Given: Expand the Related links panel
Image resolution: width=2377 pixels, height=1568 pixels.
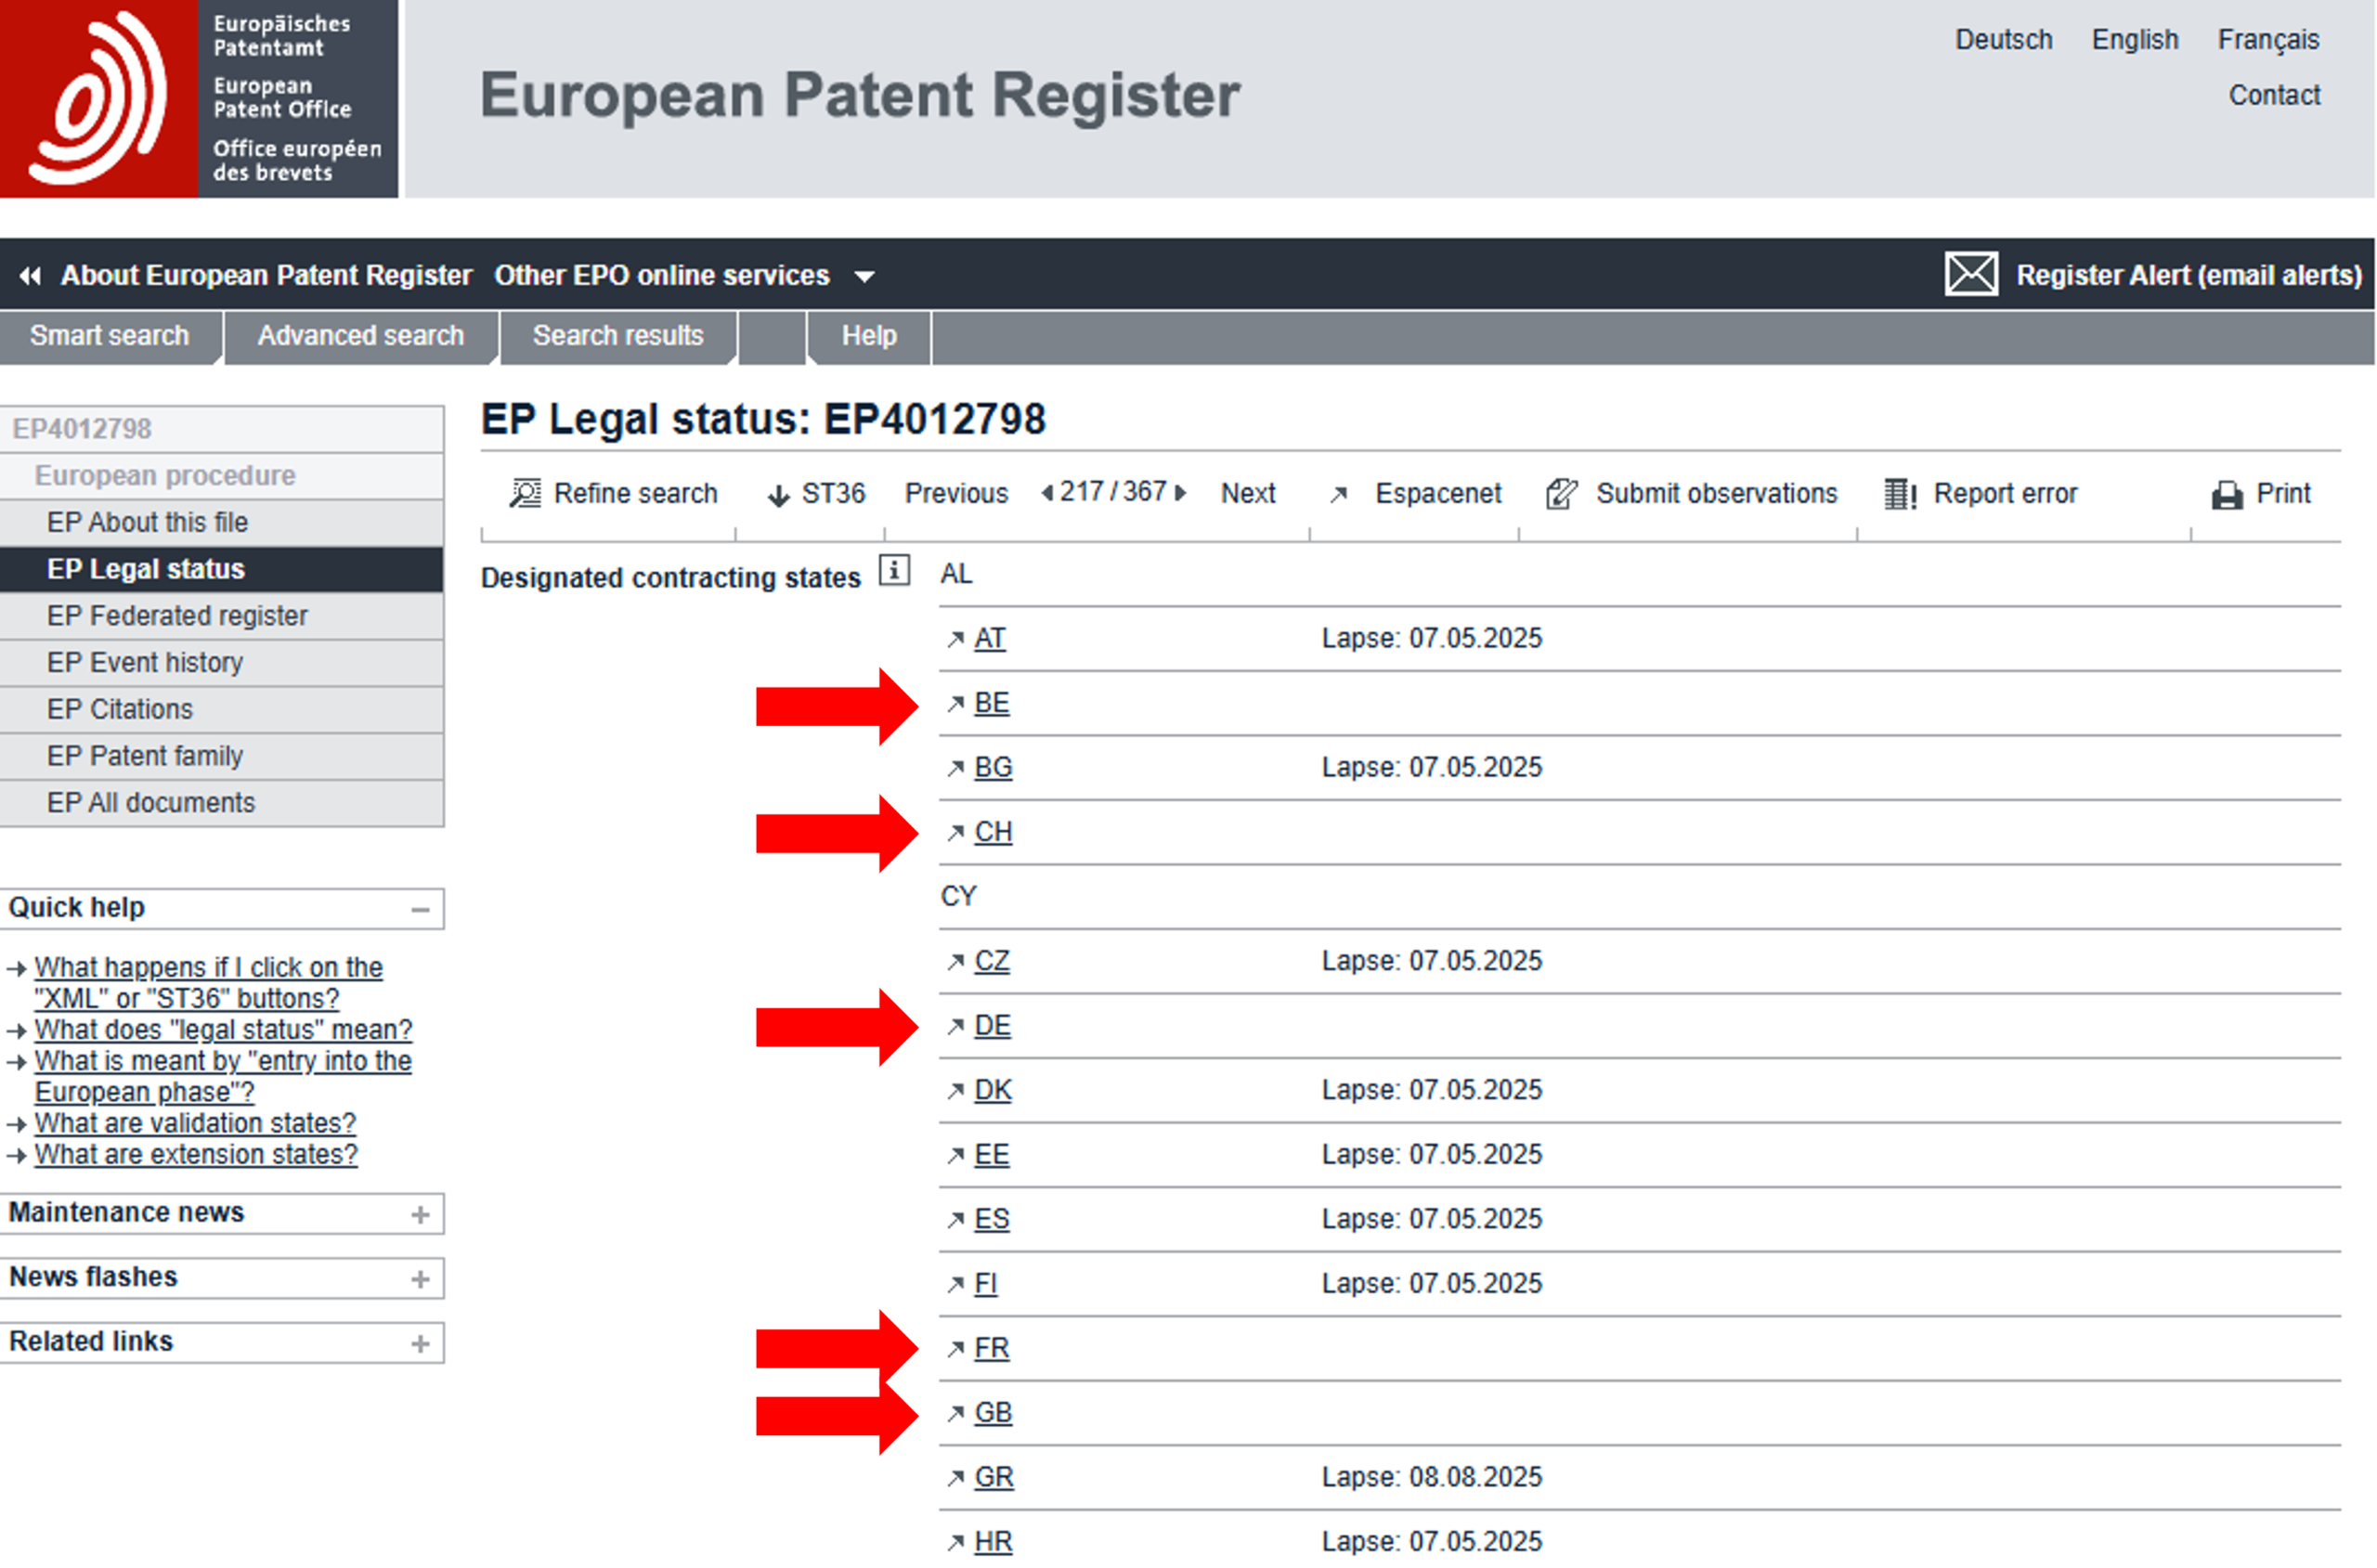Looking at the screenshot, I should point(420,1344).
